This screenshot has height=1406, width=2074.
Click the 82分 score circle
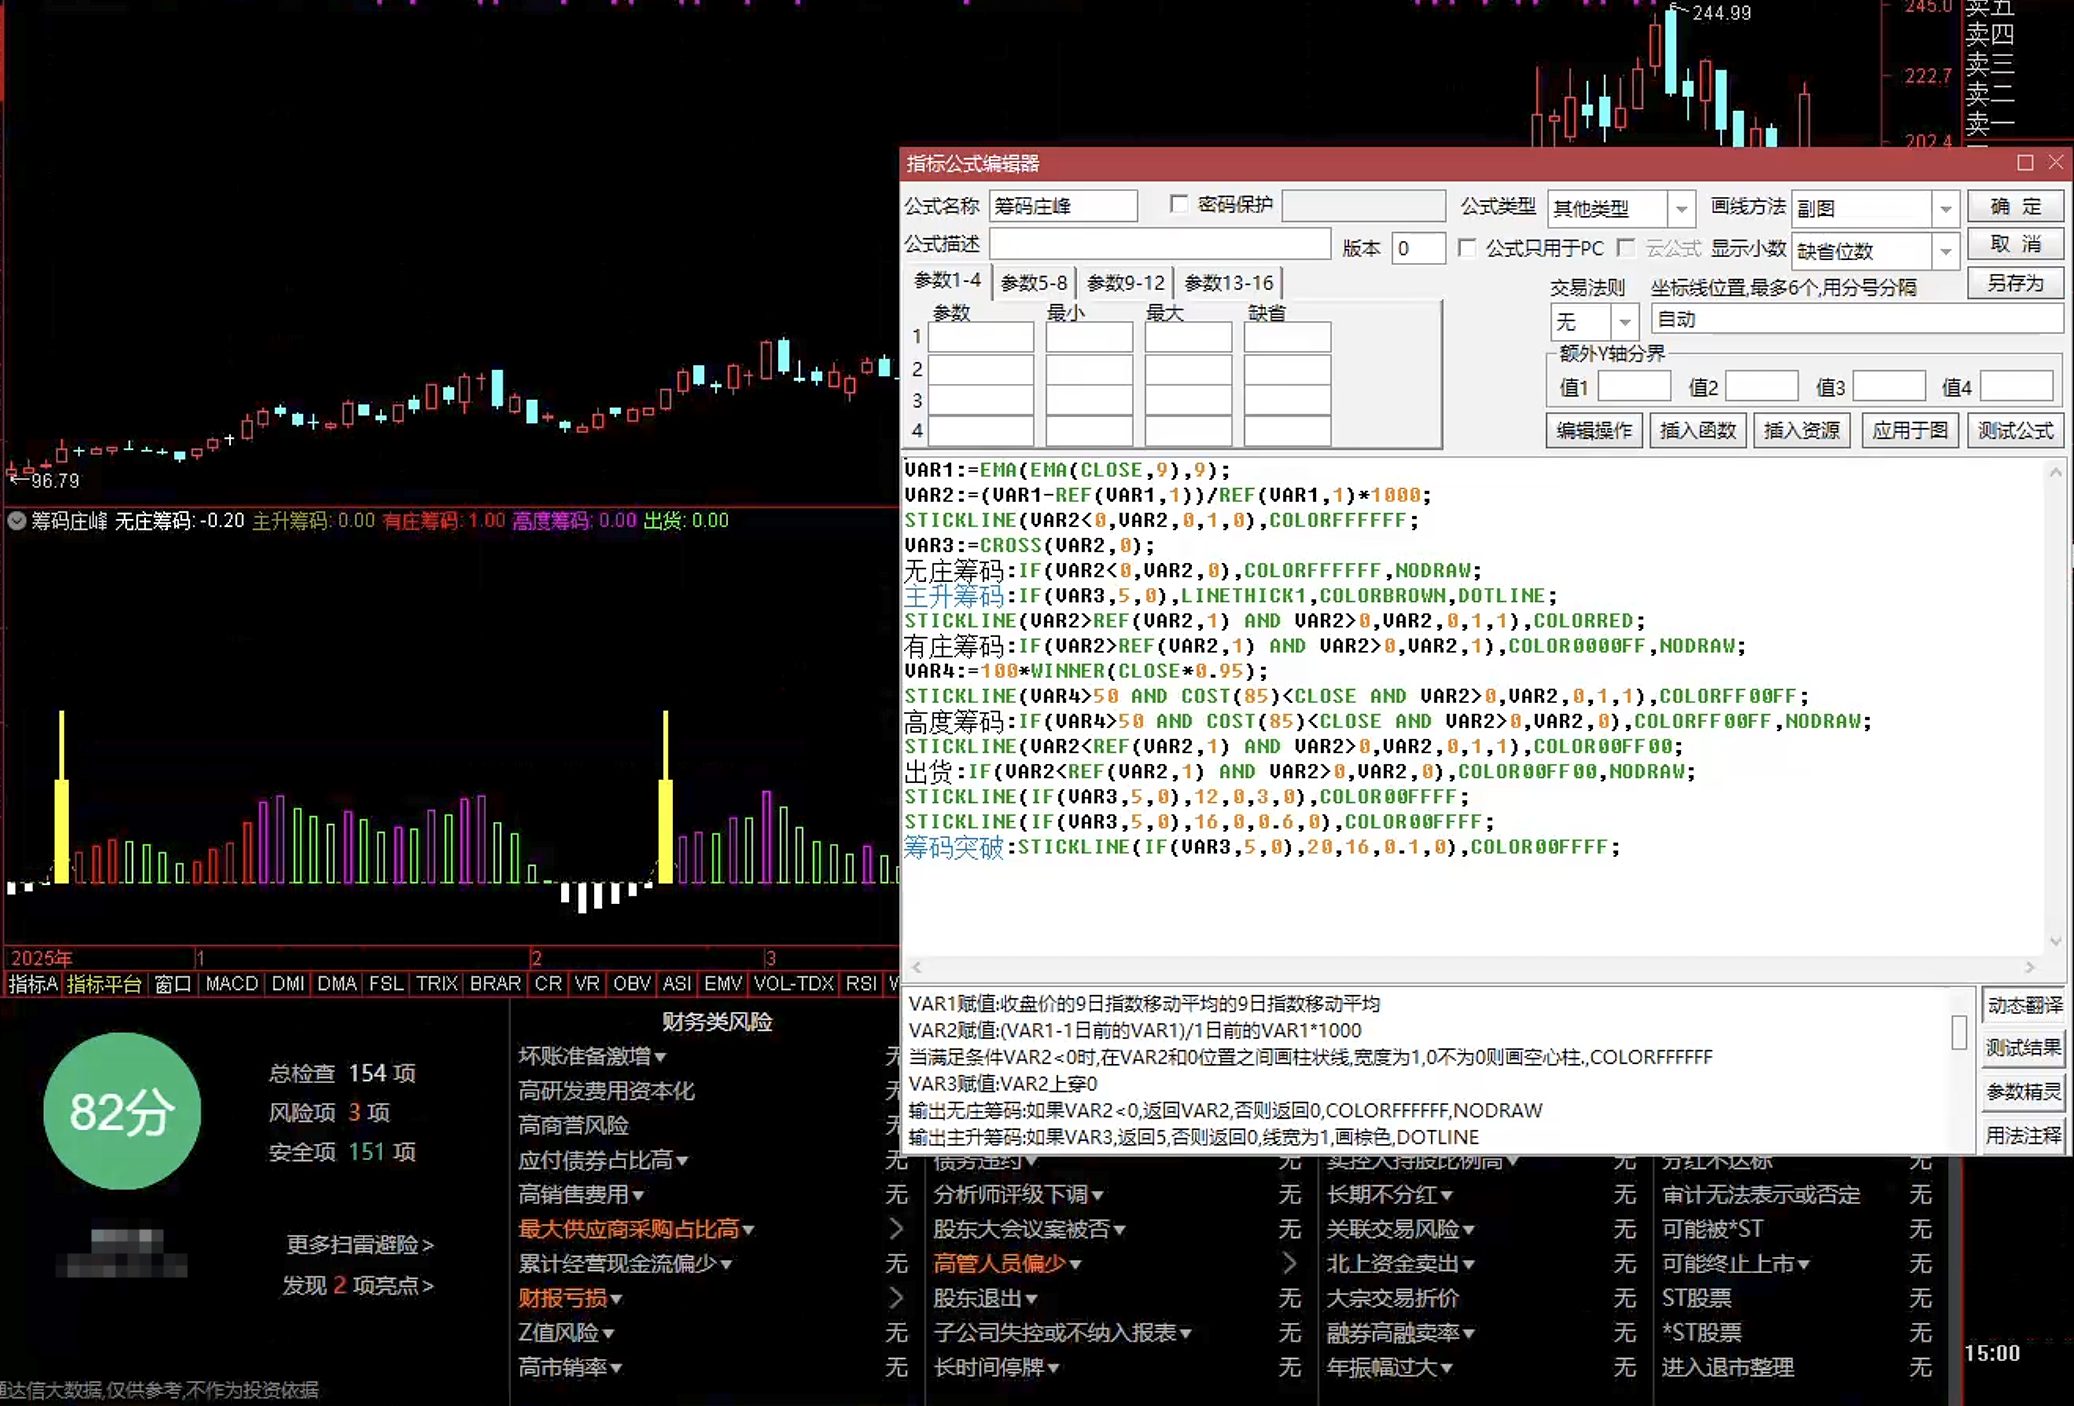pos(122,1111)
